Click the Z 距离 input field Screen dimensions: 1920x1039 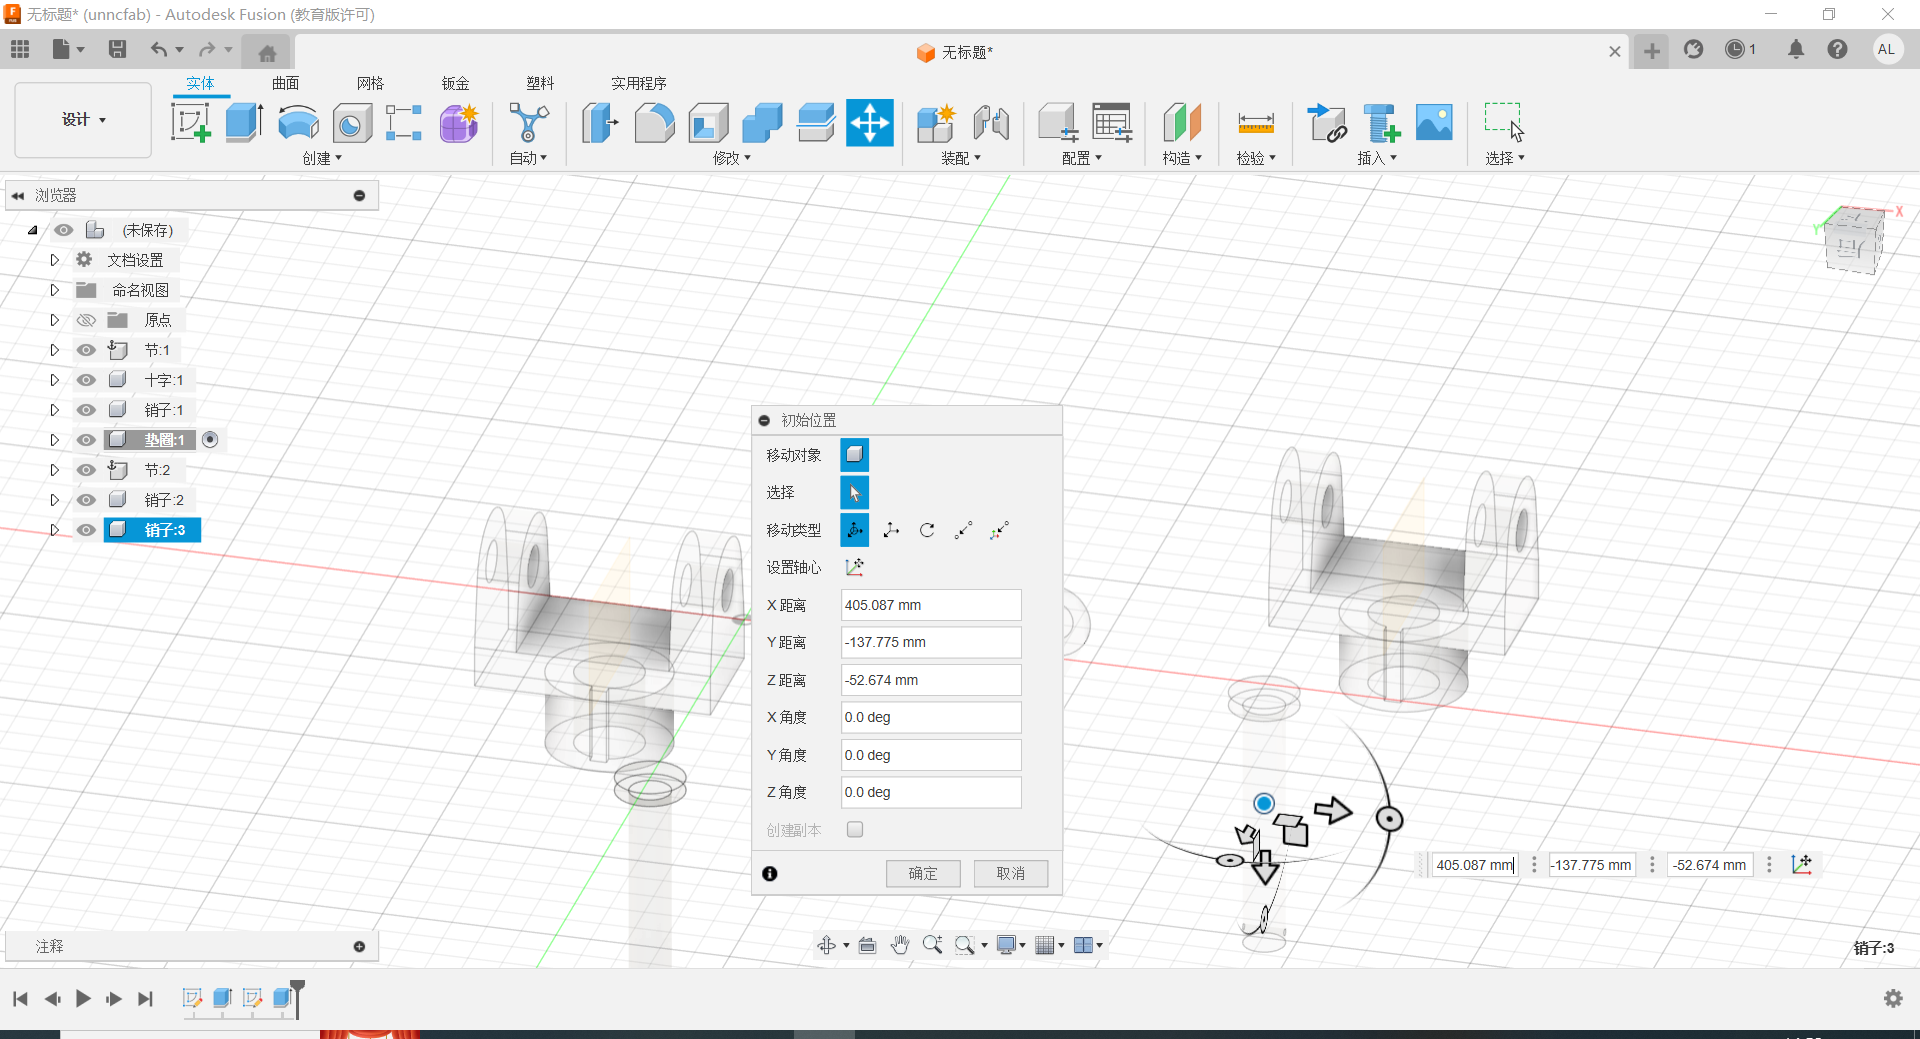pyautogui.click(x=930, y=680)
